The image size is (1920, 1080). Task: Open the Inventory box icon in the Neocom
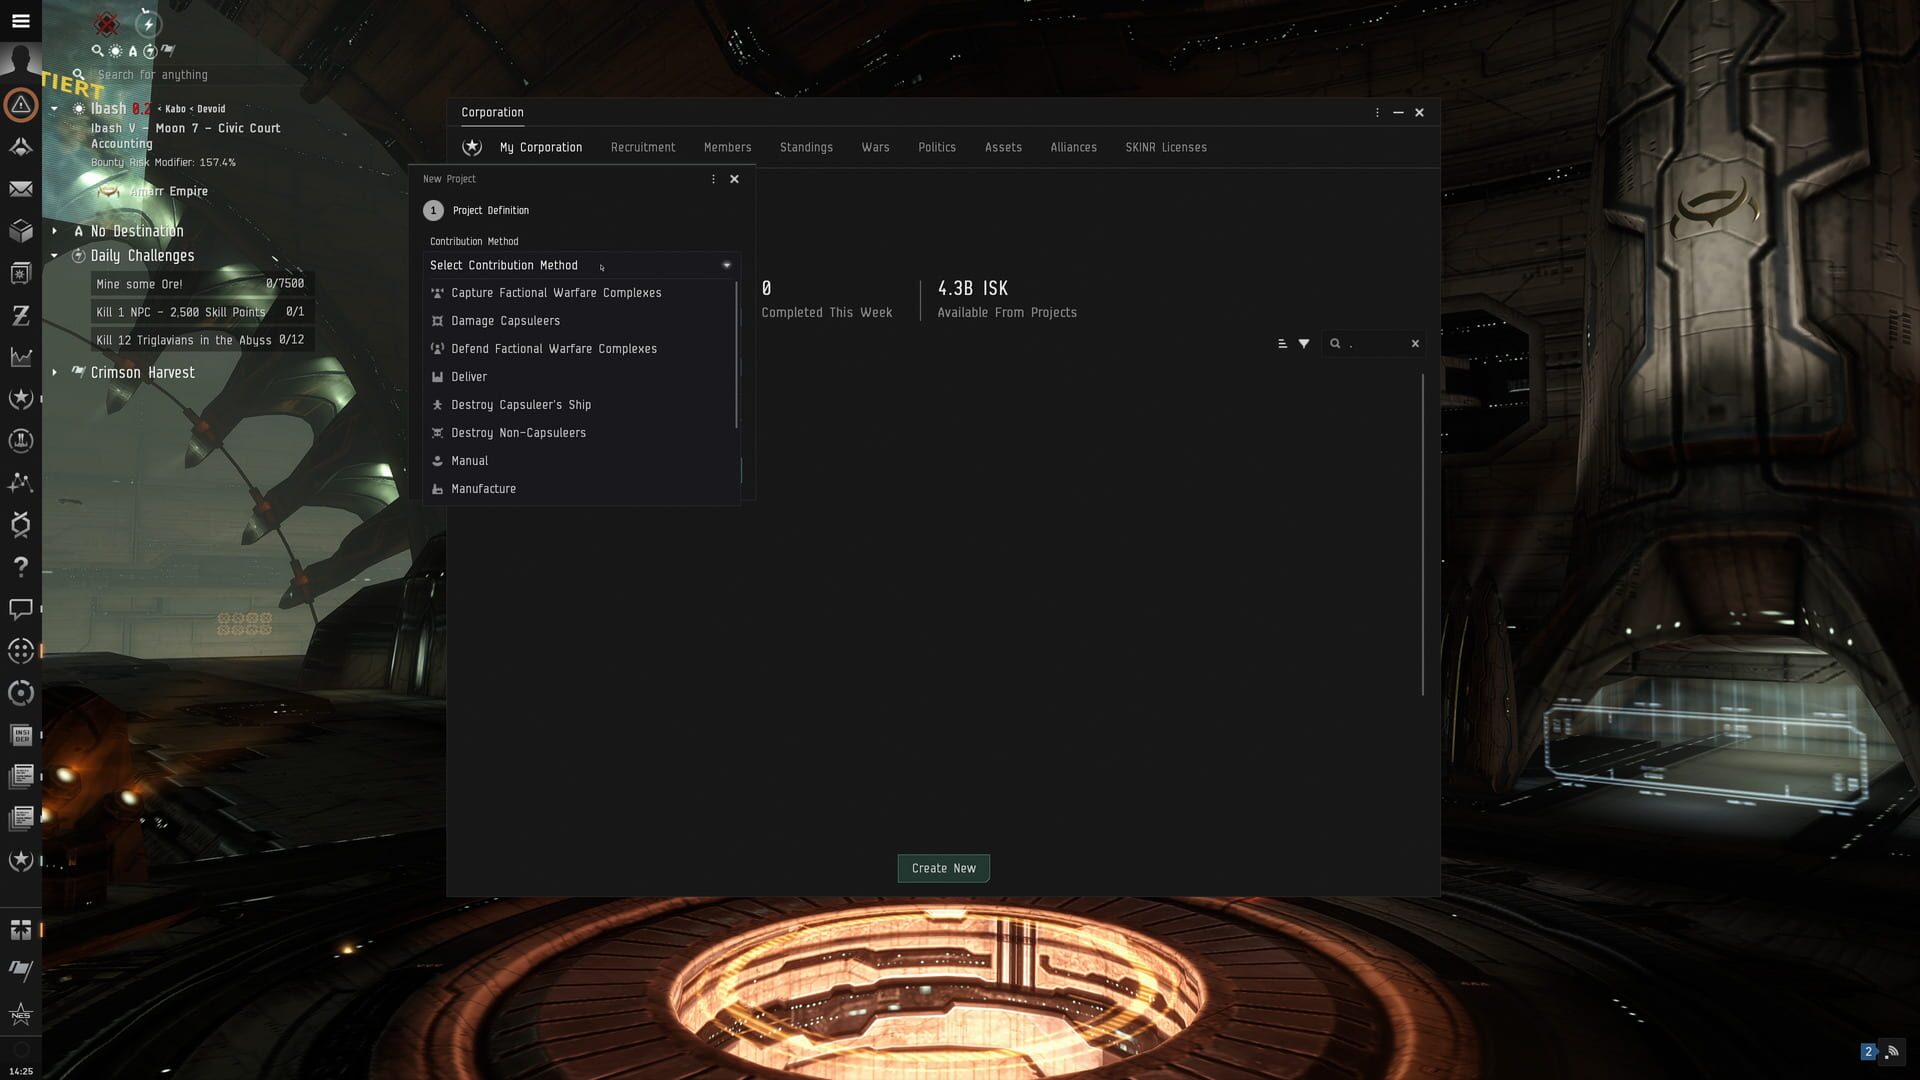pos(20,228)
